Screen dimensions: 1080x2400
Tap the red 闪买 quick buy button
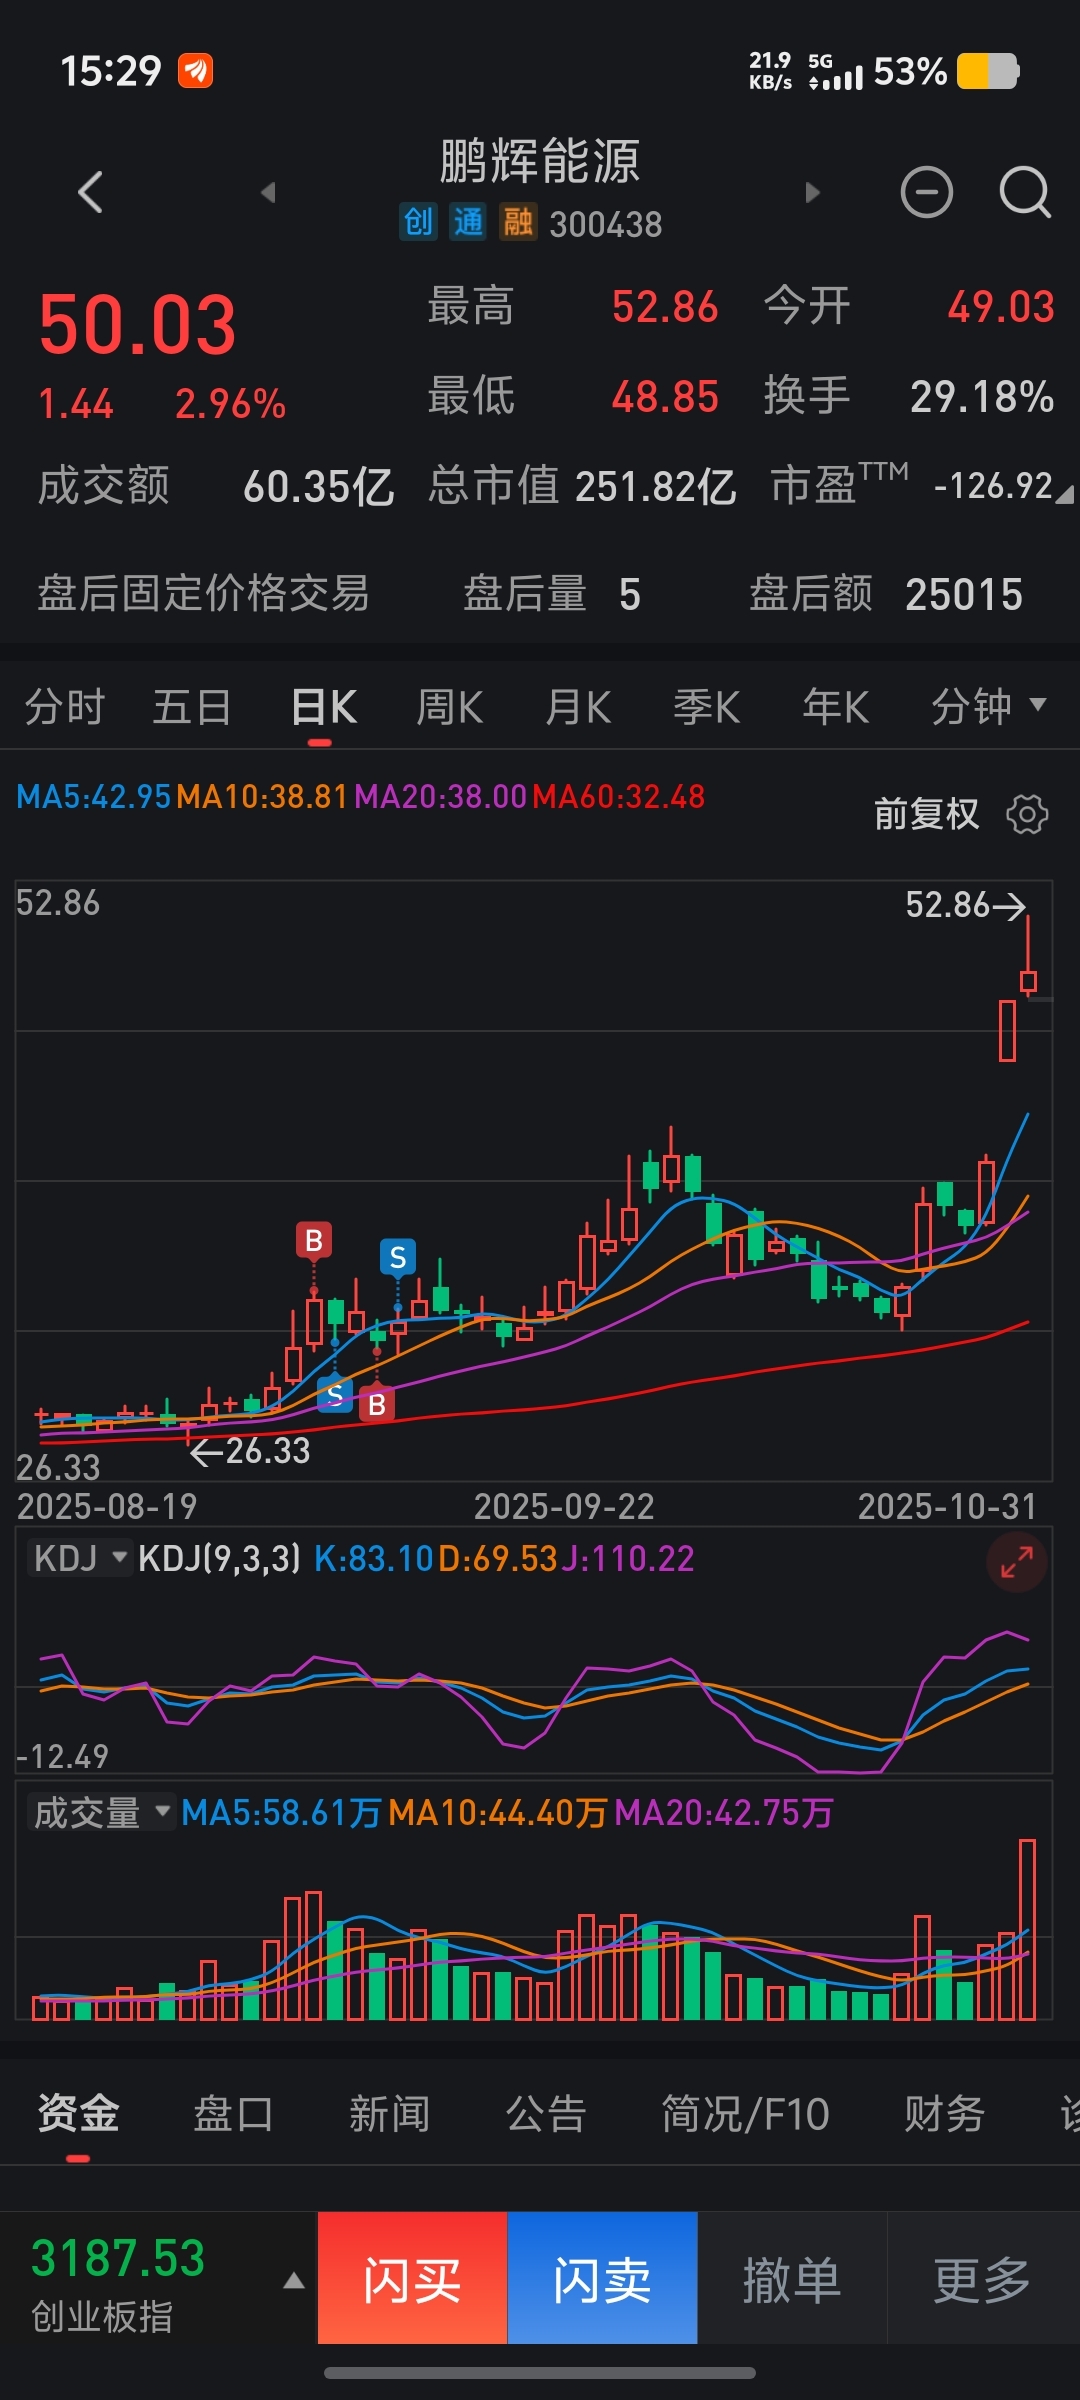[412, 2278]
